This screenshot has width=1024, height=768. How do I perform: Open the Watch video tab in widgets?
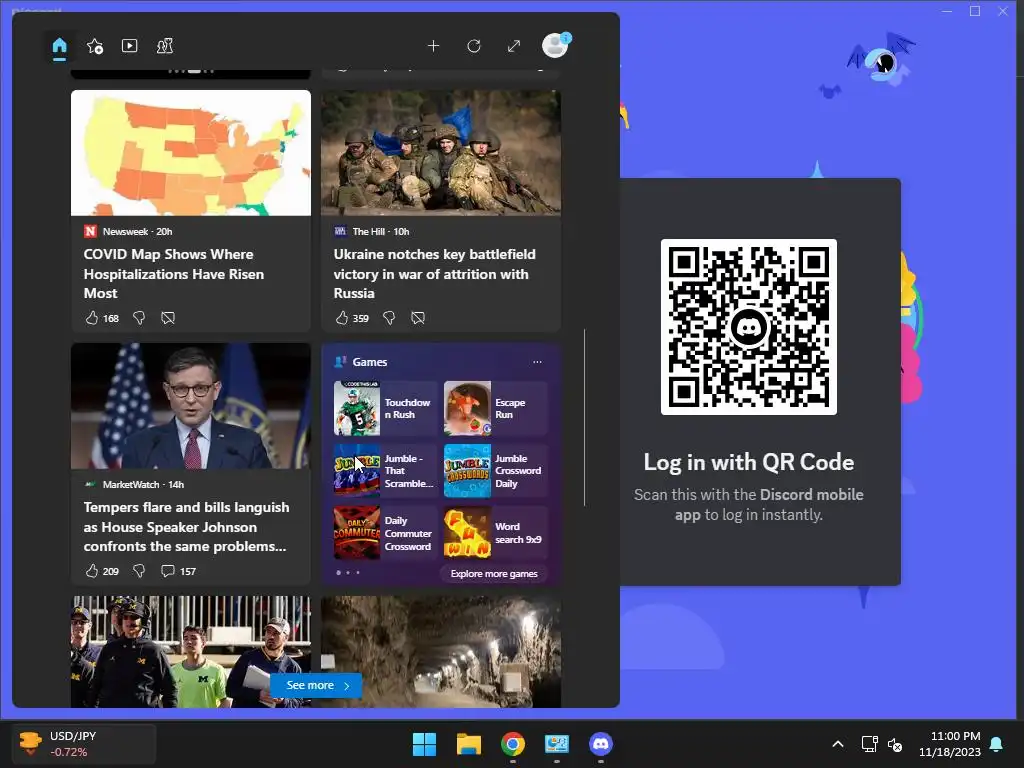tap(129, 46)
